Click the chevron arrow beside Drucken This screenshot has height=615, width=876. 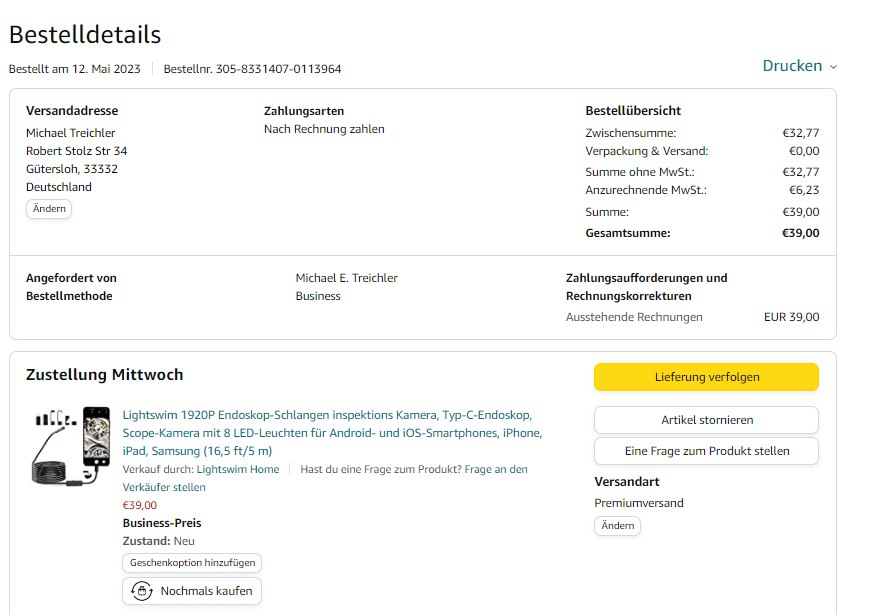tap(833, 67)
